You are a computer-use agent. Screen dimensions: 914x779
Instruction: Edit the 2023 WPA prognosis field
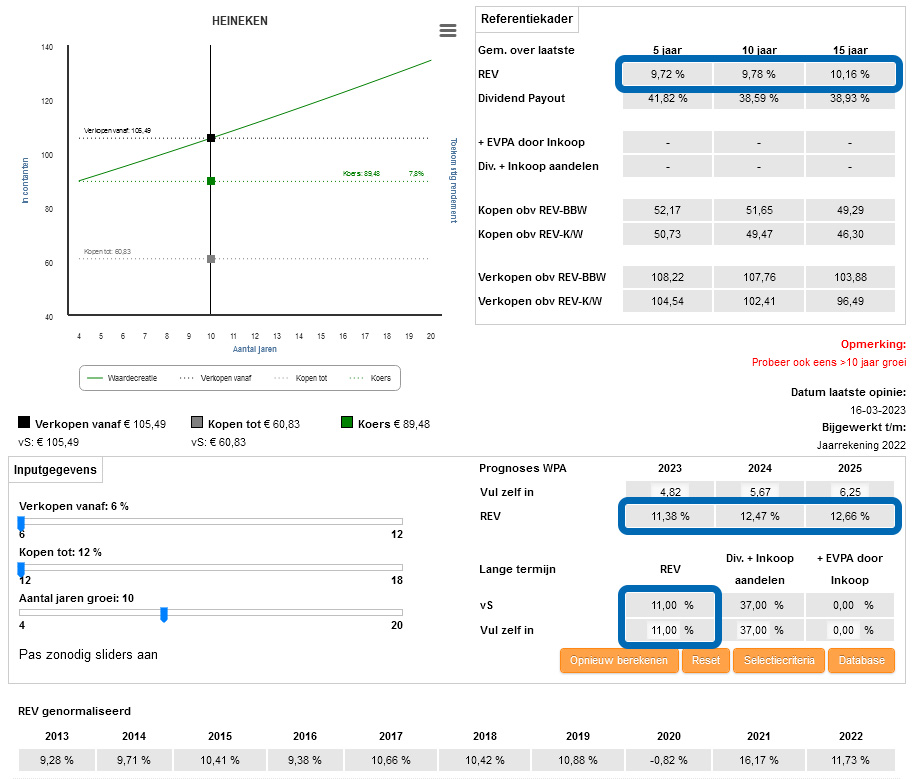(670, 492)
